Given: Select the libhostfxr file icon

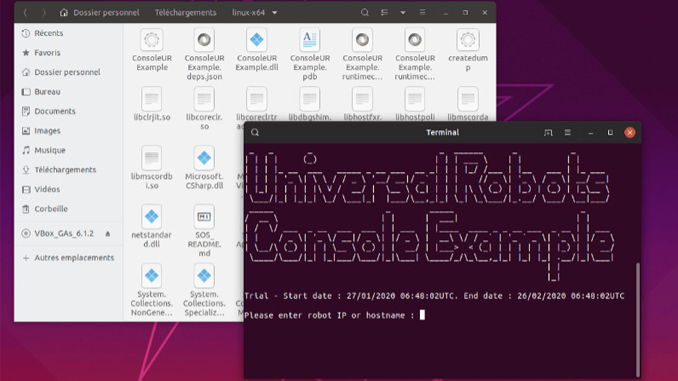Looking at the screenshot, I should [362, 99].
